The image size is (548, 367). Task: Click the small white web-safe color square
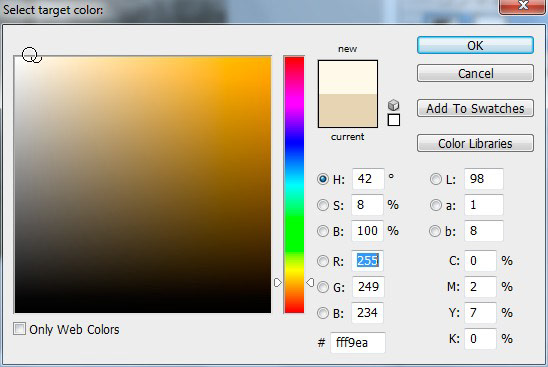coord(394,120)
